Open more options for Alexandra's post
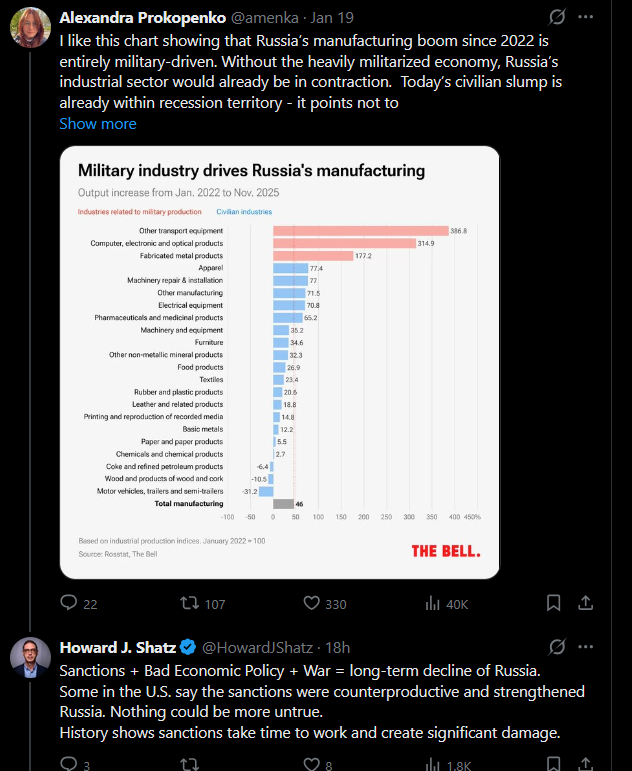 [x=587, y=17]
